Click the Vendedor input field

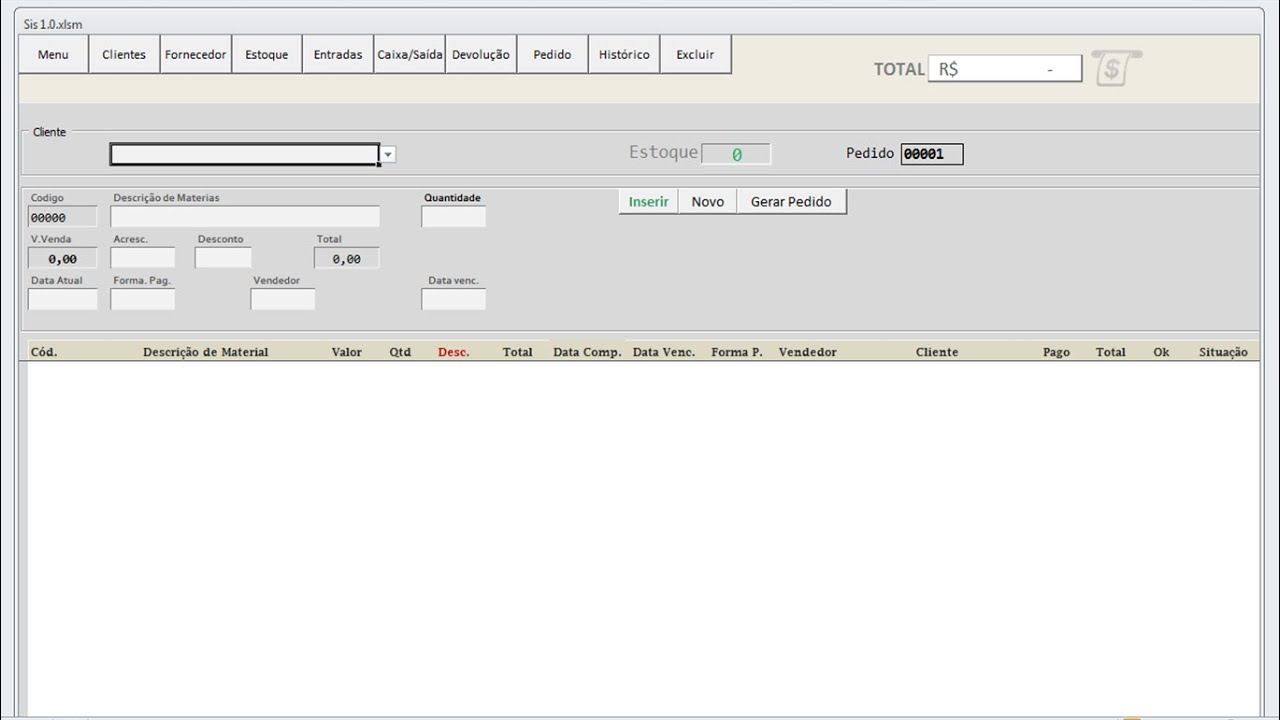[x=283, y=299]
